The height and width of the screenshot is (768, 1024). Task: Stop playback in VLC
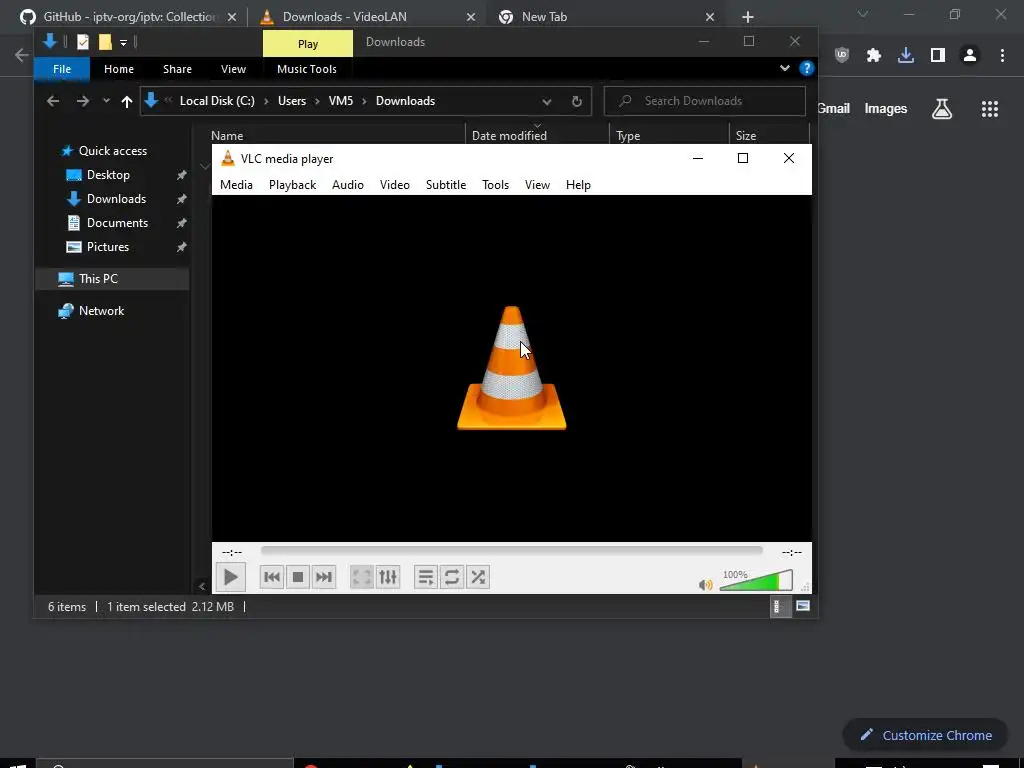(298, 577)
